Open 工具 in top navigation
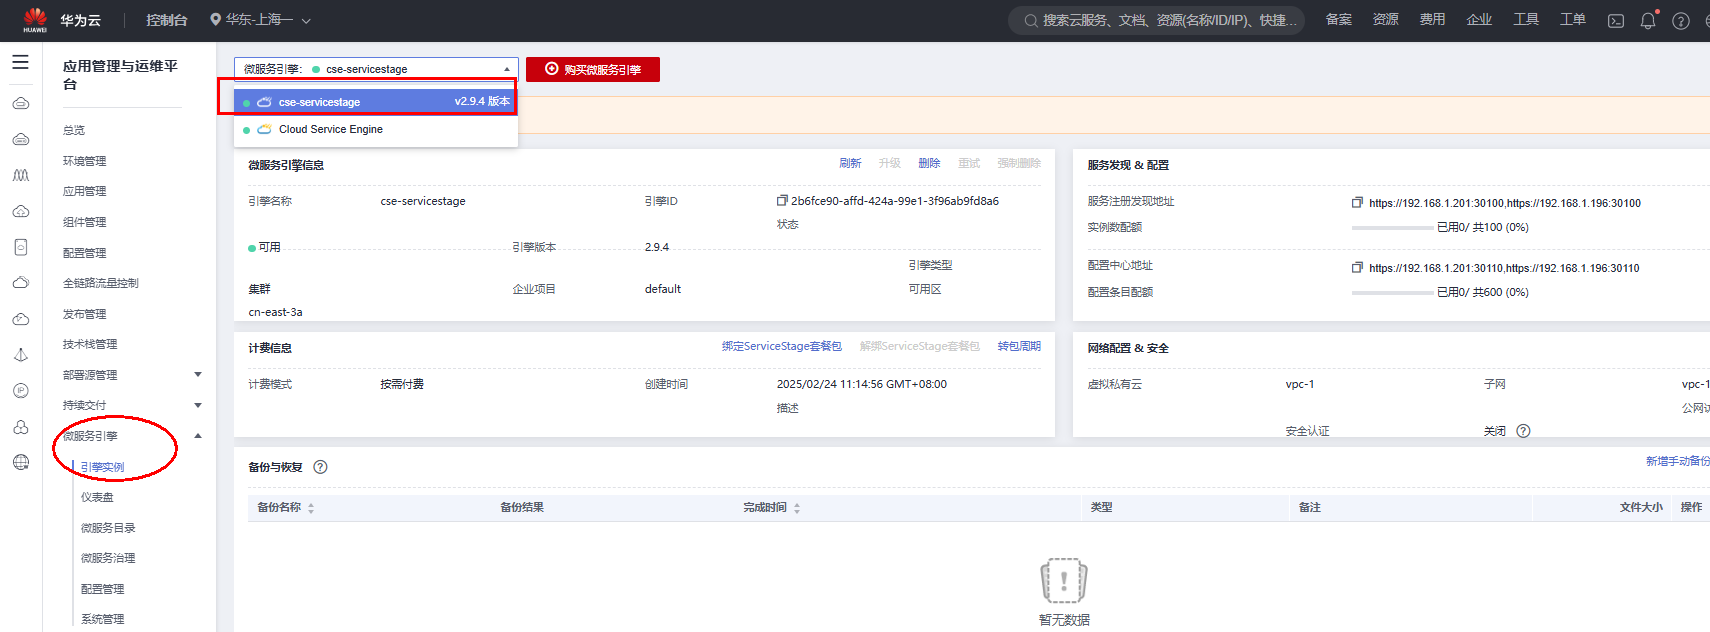Image resolution: width=1710 pixels, height=632 pixels. pyautogui.click(x=1526, y=19)
